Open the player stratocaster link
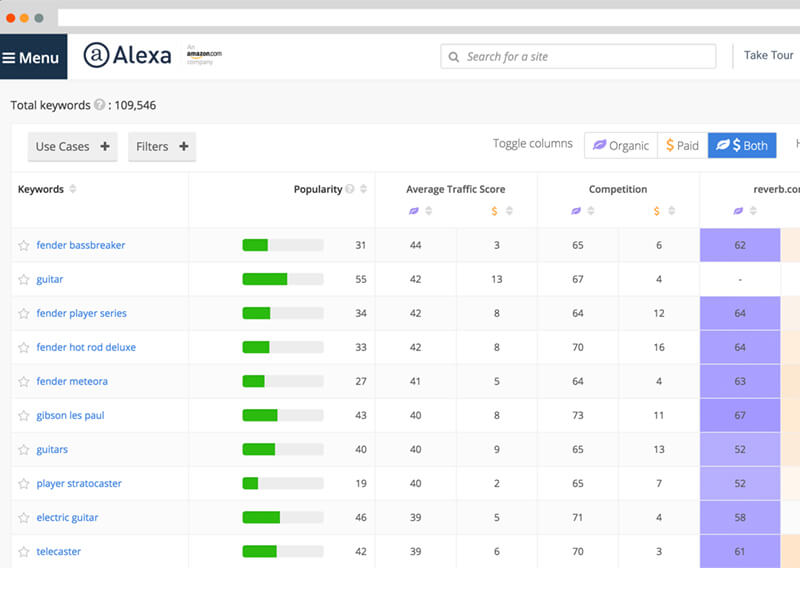The height and width of the screenshot is (600, 800). 79,483
